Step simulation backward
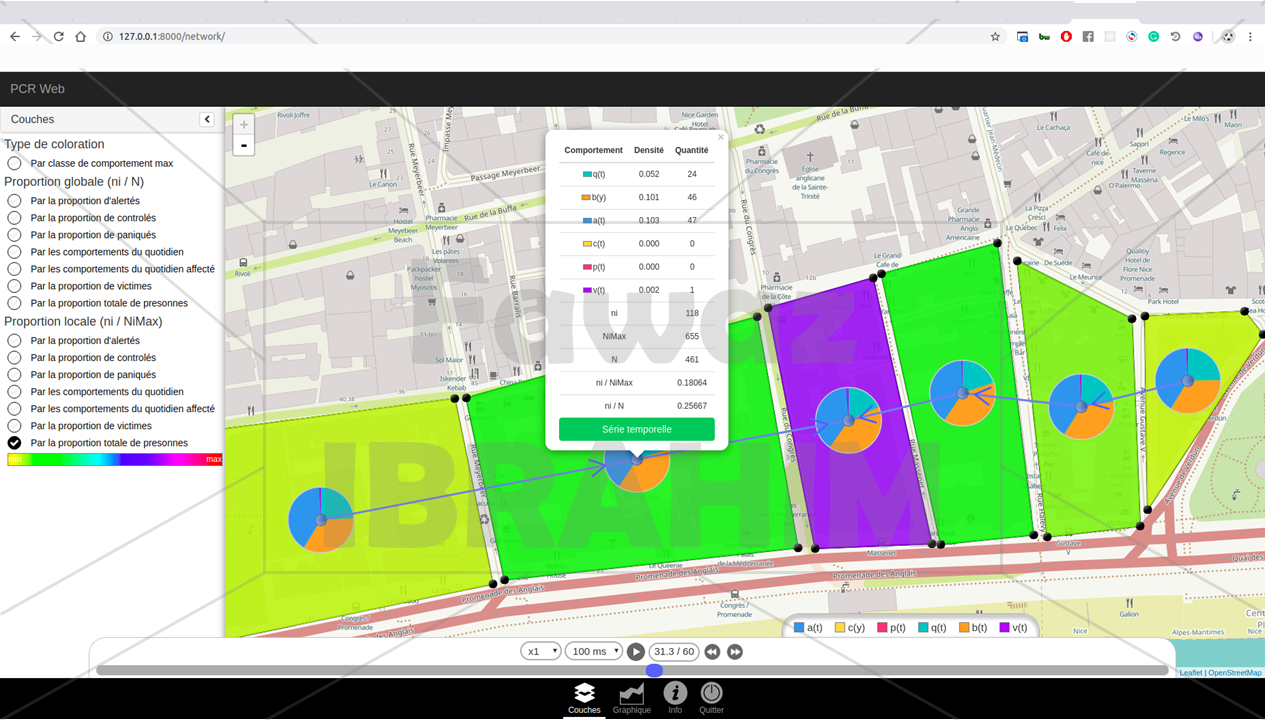1265x720 pixels. (712, 652)
